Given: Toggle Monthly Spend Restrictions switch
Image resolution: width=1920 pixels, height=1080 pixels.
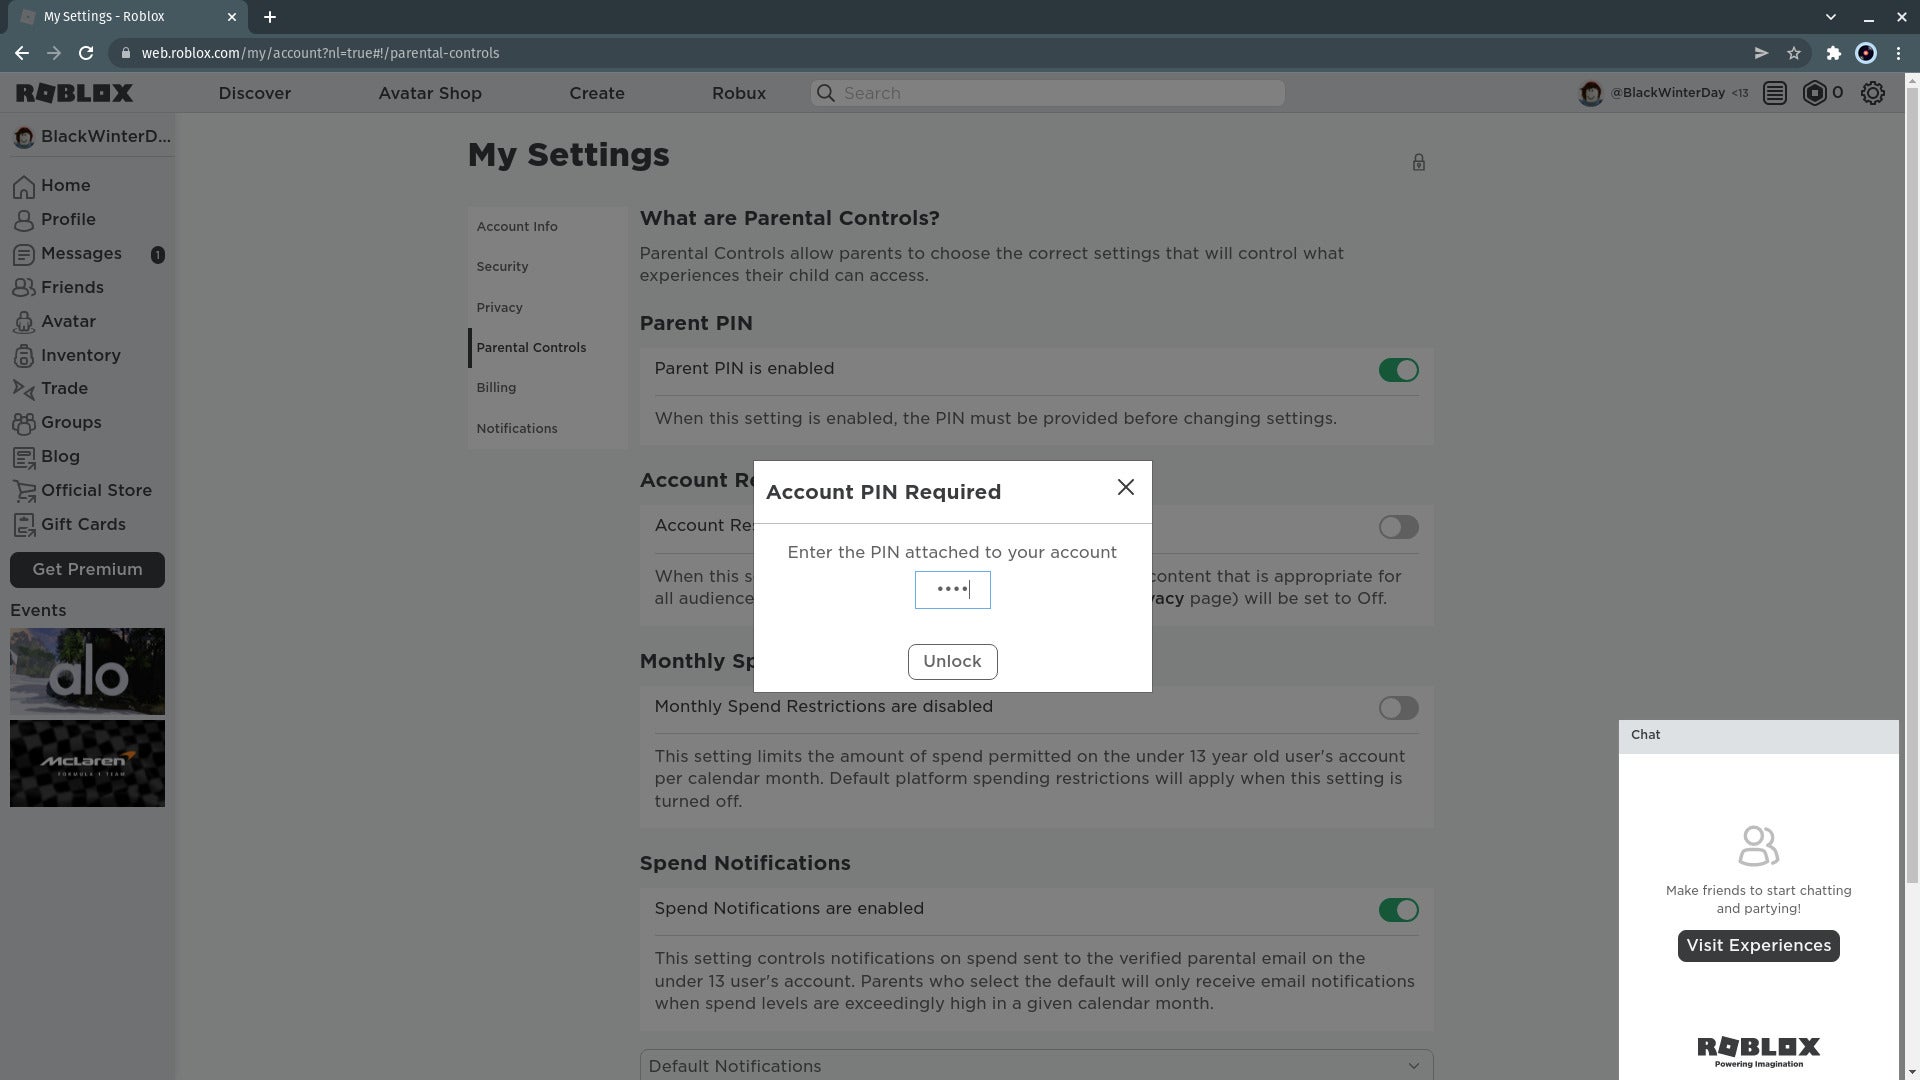Looking at the screenshot, I should pos(1398,708).
